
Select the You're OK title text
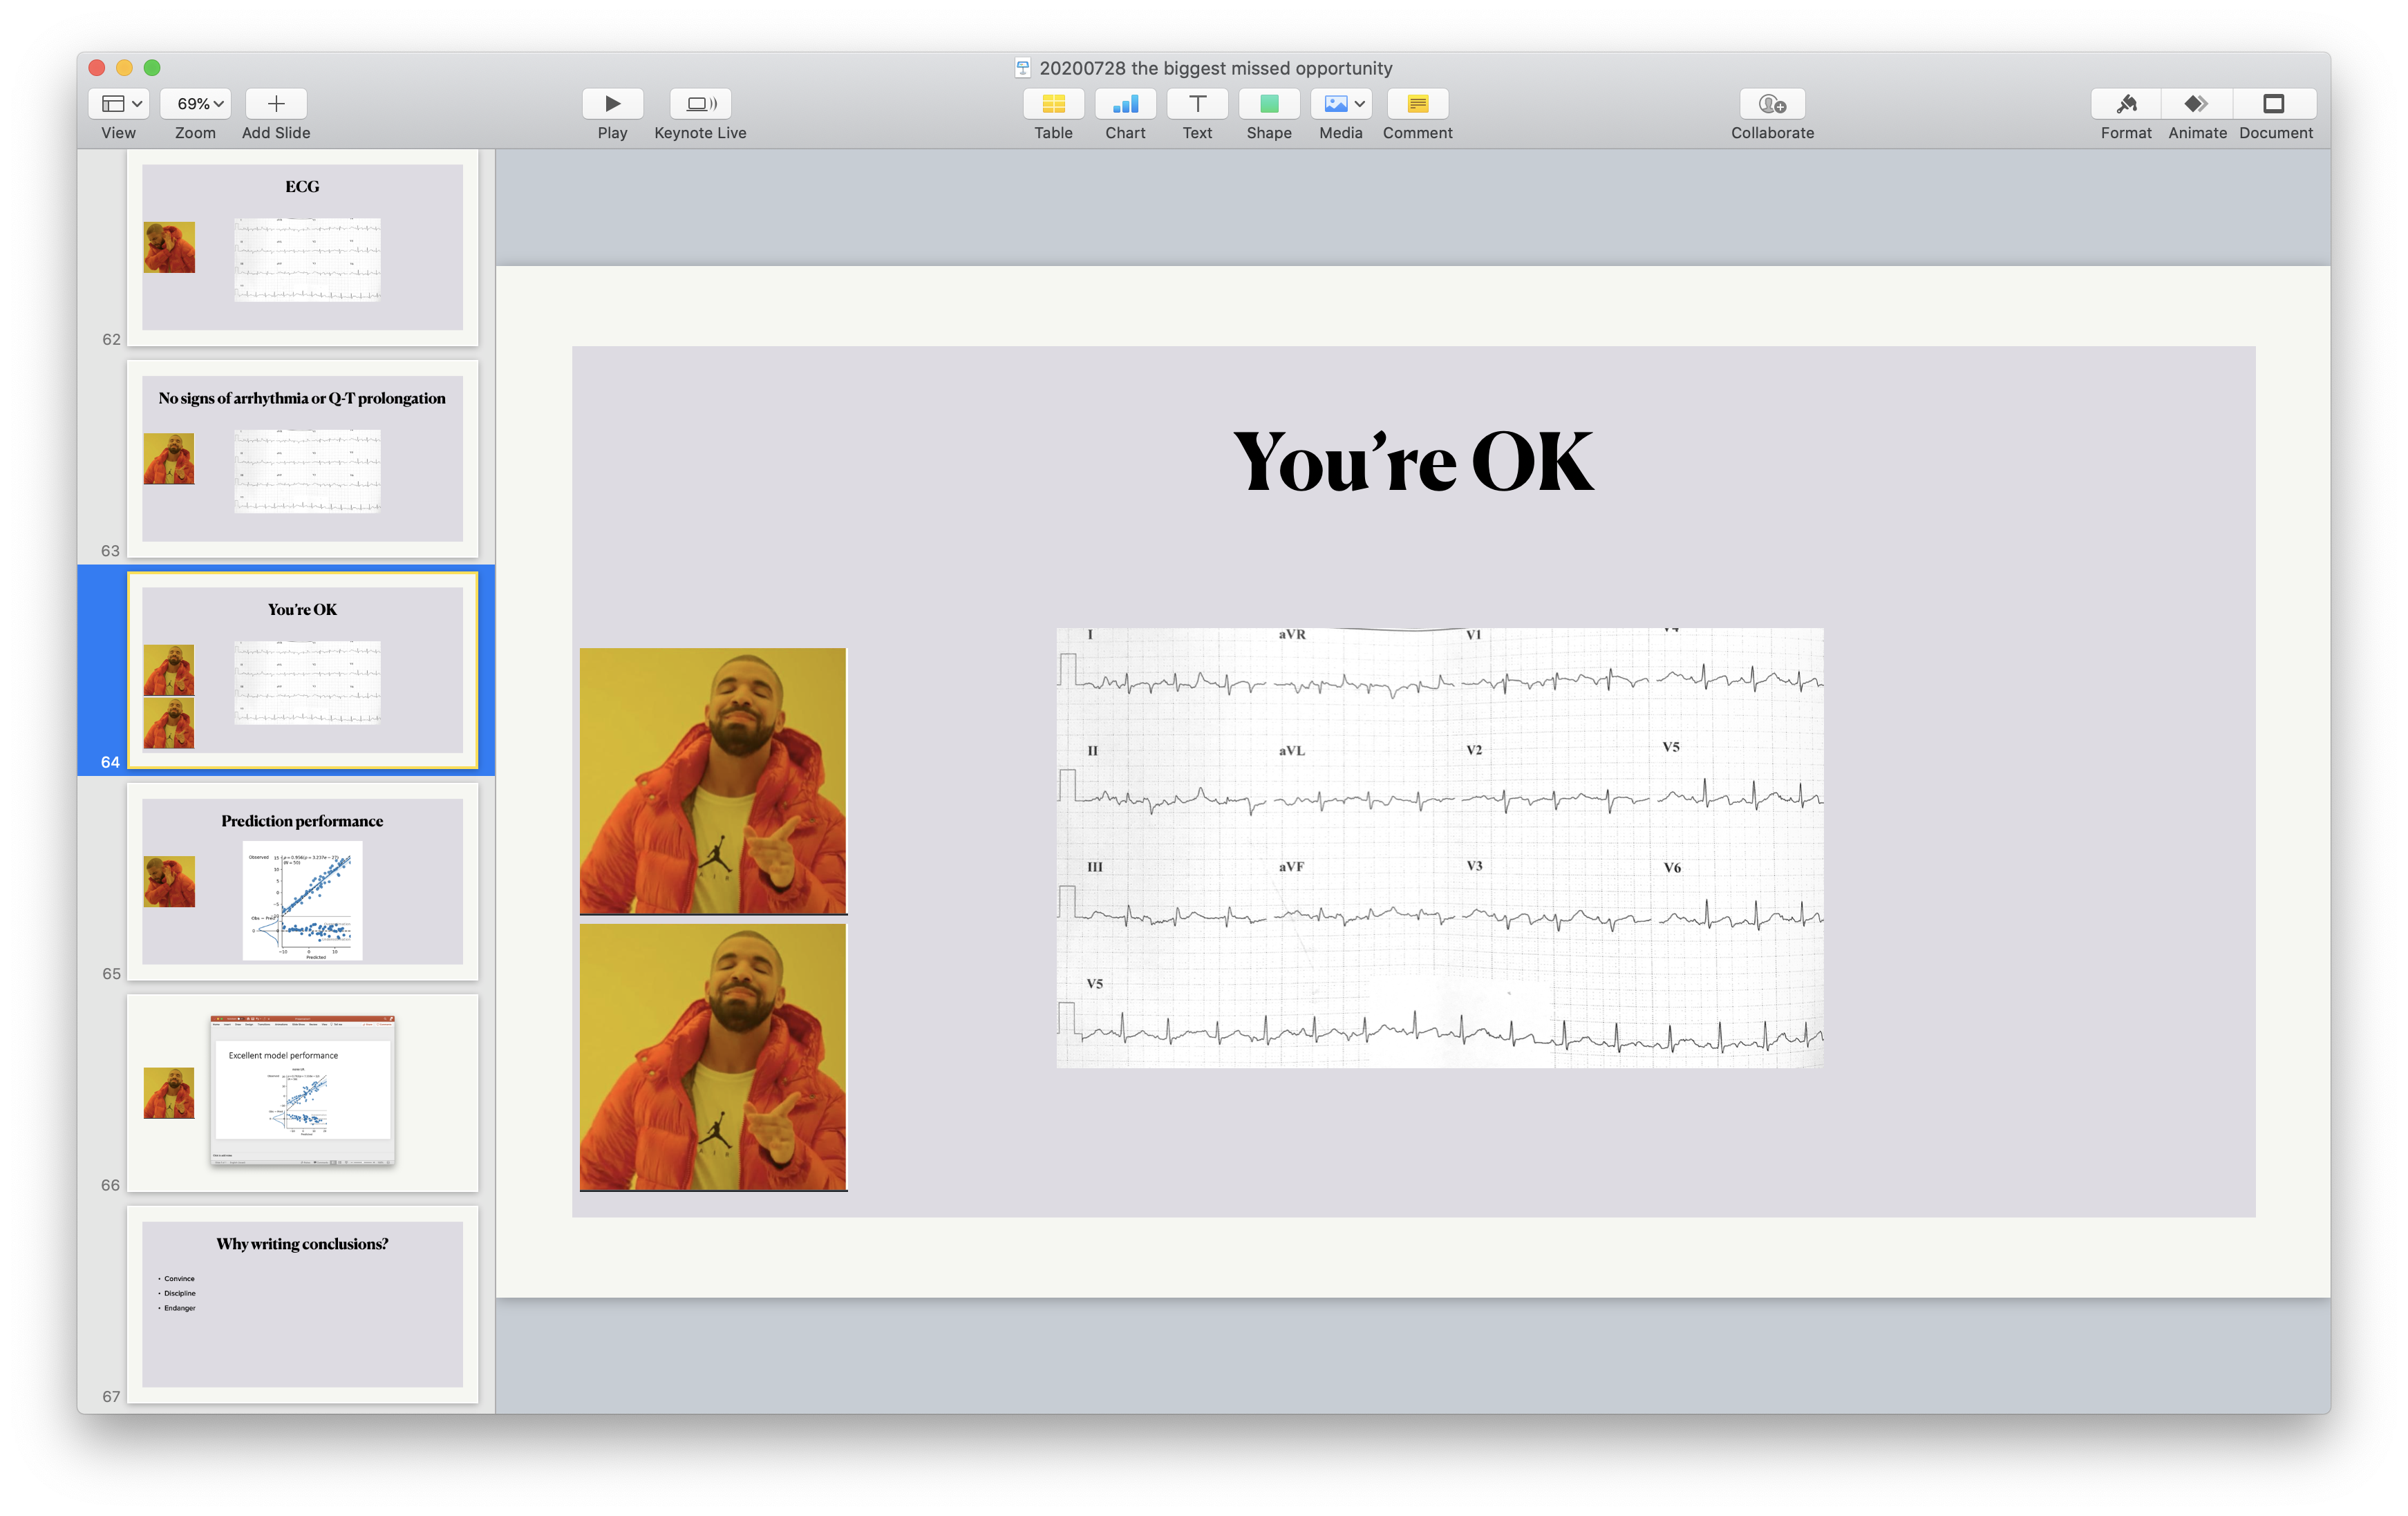1413,461
